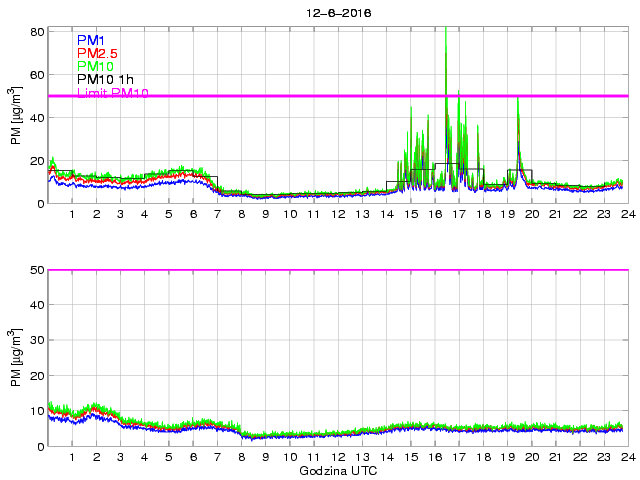Click the 50 tick label on lower y-axis
The width and height of the screenshot is (640, 480).
[x=37, y=270]
